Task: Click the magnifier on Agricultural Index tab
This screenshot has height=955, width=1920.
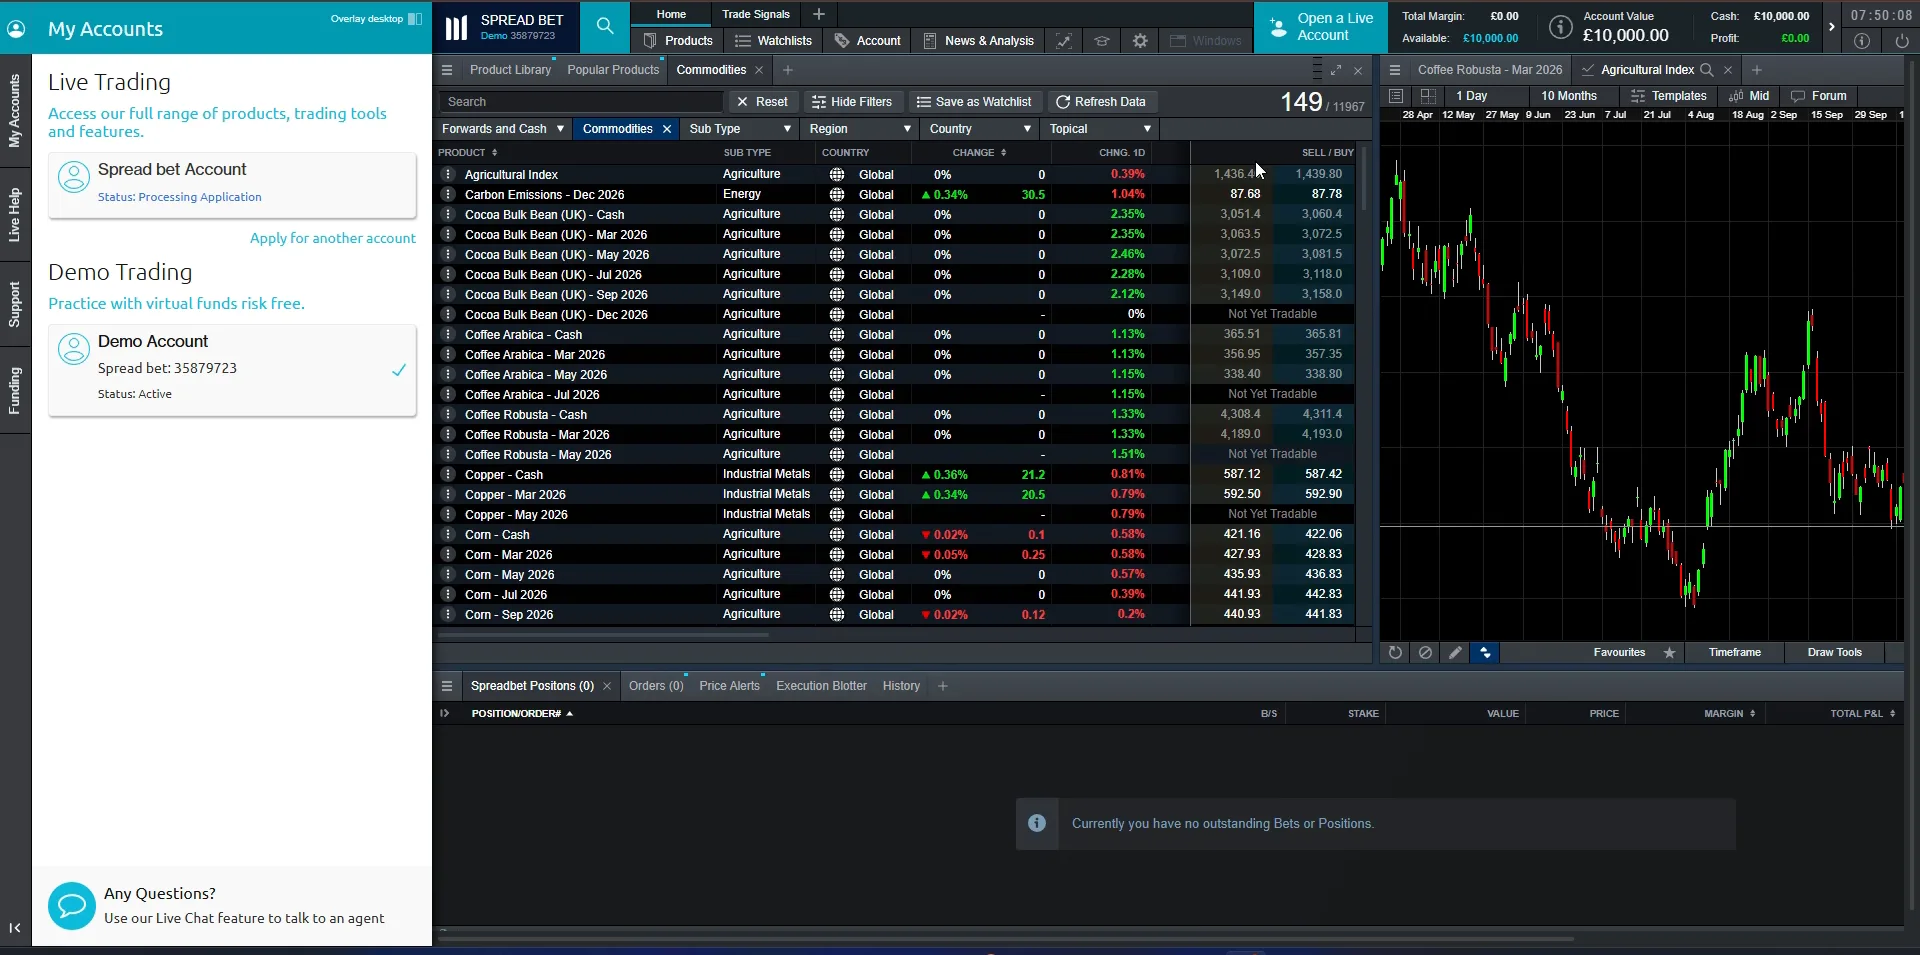Action: [1707, 70]
